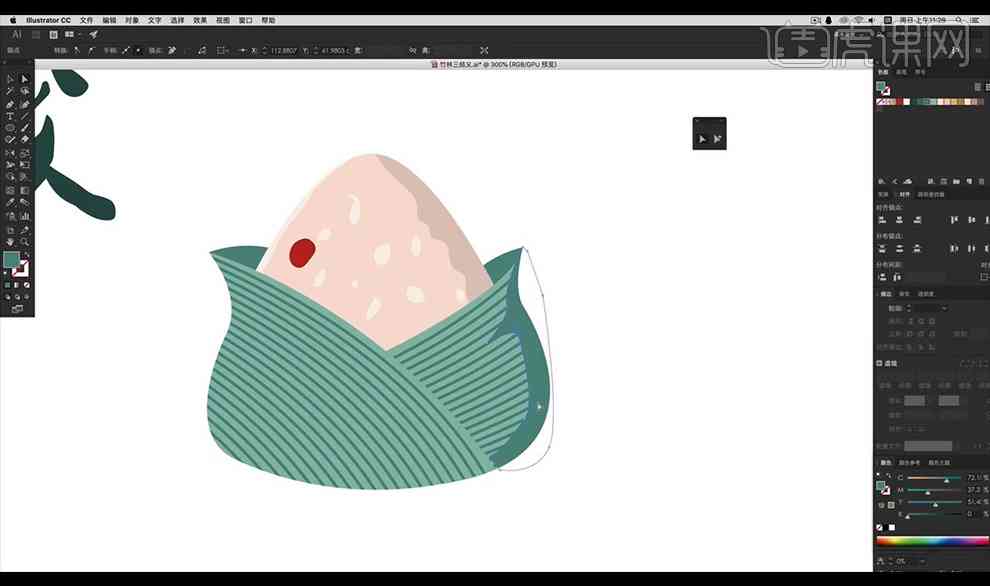Click the magenta M slider in the Color panel
The image size is (990, 586).
(x=934, y=490)
